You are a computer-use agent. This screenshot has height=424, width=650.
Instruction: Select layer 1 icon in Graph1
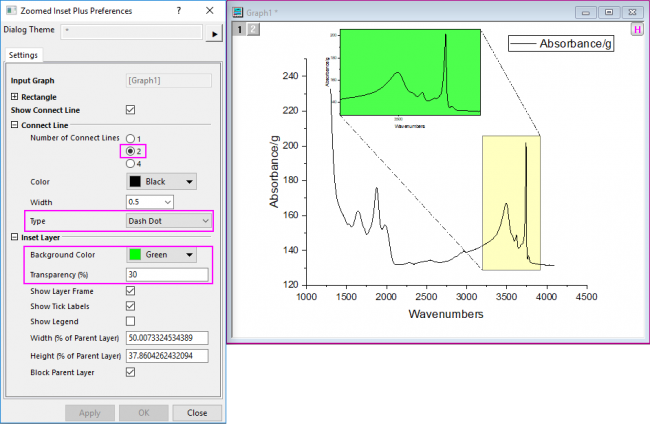238,30
